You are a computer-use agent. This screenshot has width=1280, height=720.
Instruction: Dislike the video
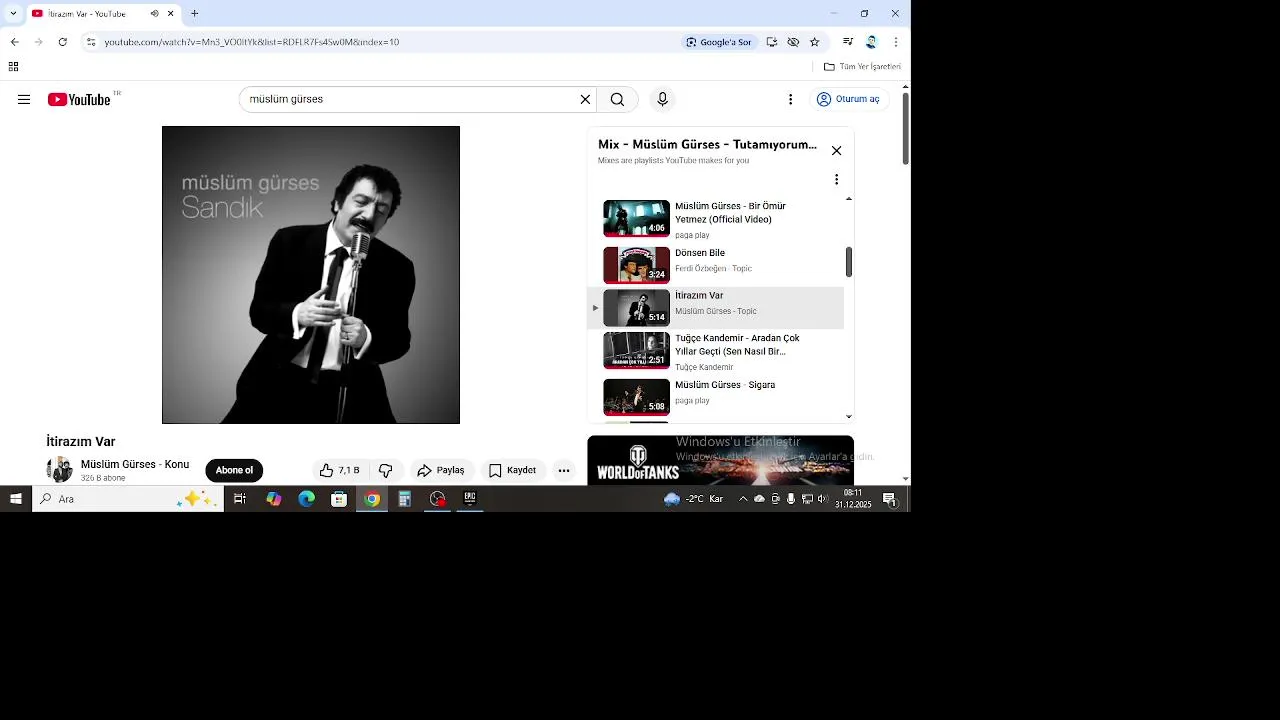point(386,470)
